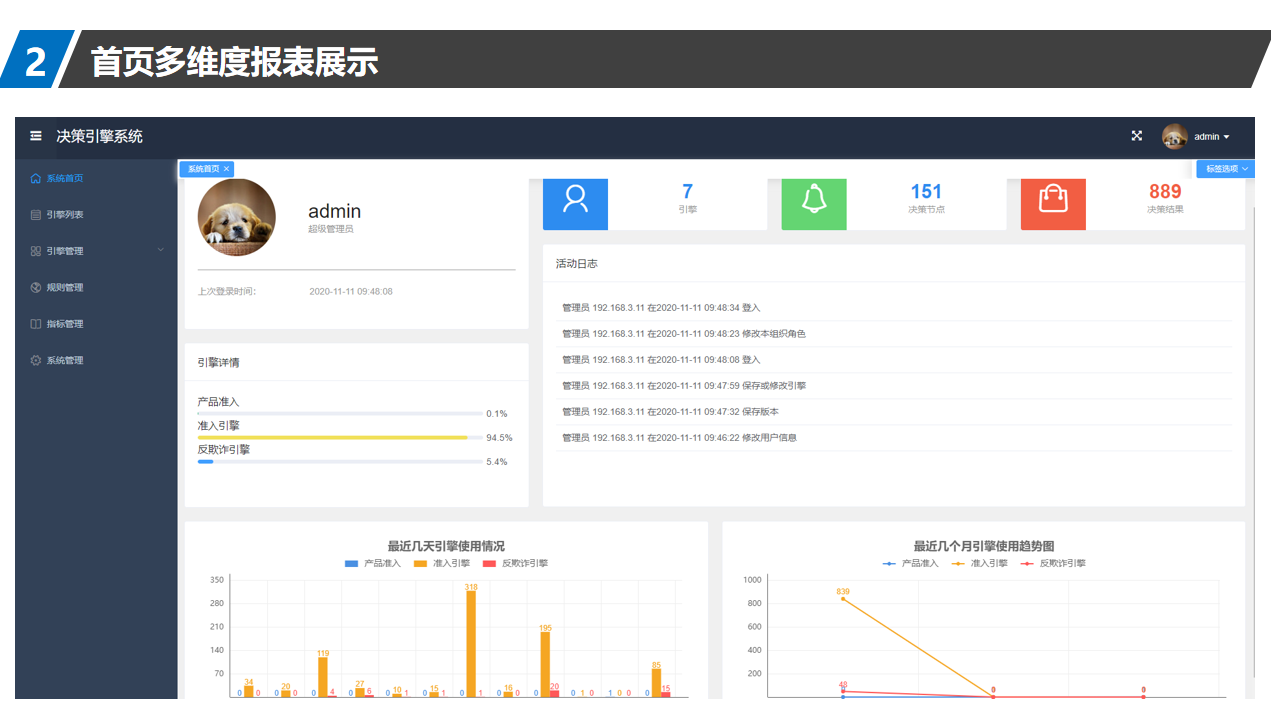
Task: Click log entry at 09:48:08 登入
Action: (894, 360)
